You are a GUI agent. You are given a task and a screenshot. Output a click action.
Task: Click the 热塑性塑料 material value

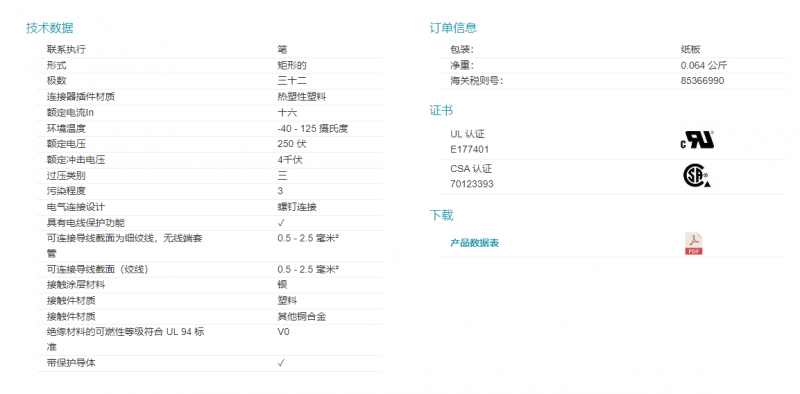(302, 97)
